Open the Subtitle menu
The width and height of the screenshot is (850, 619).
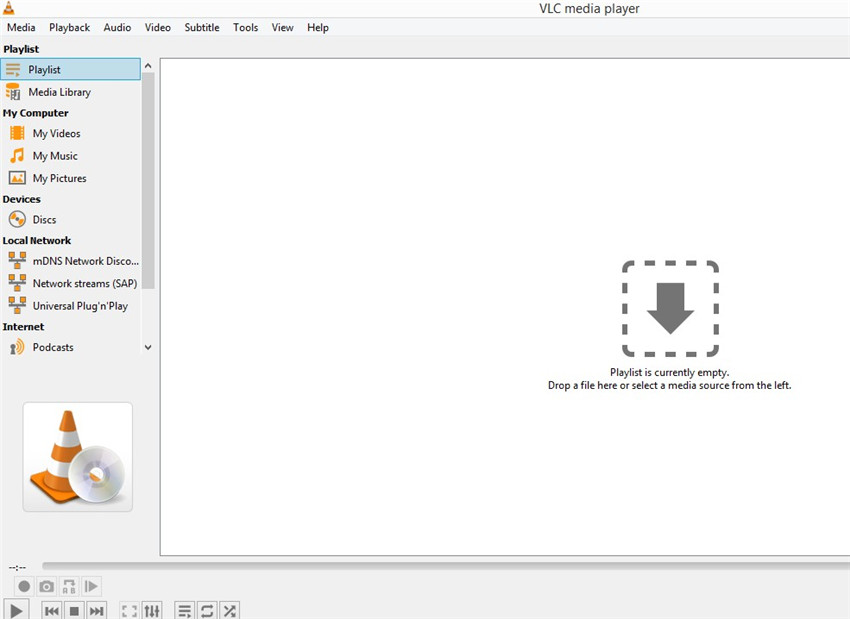point(202,28)
